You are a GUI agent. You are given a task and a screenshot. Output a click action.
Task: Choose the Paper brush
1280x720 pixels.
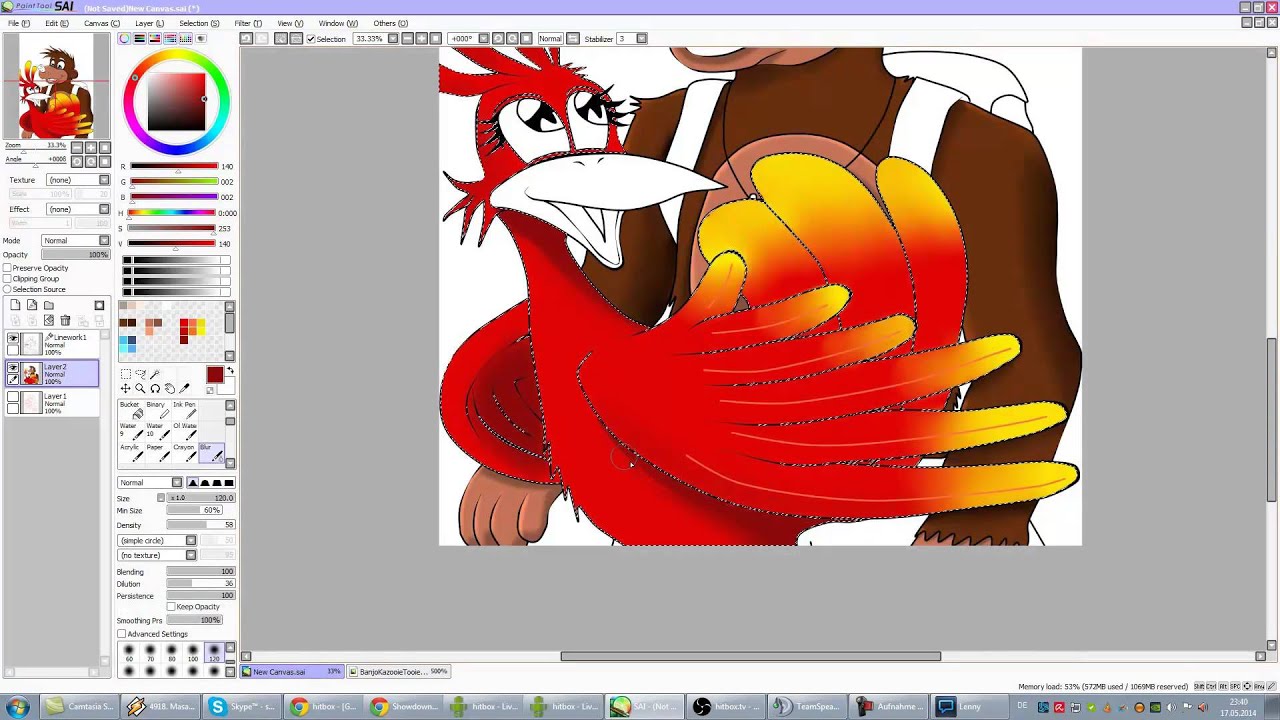(157, 452)
